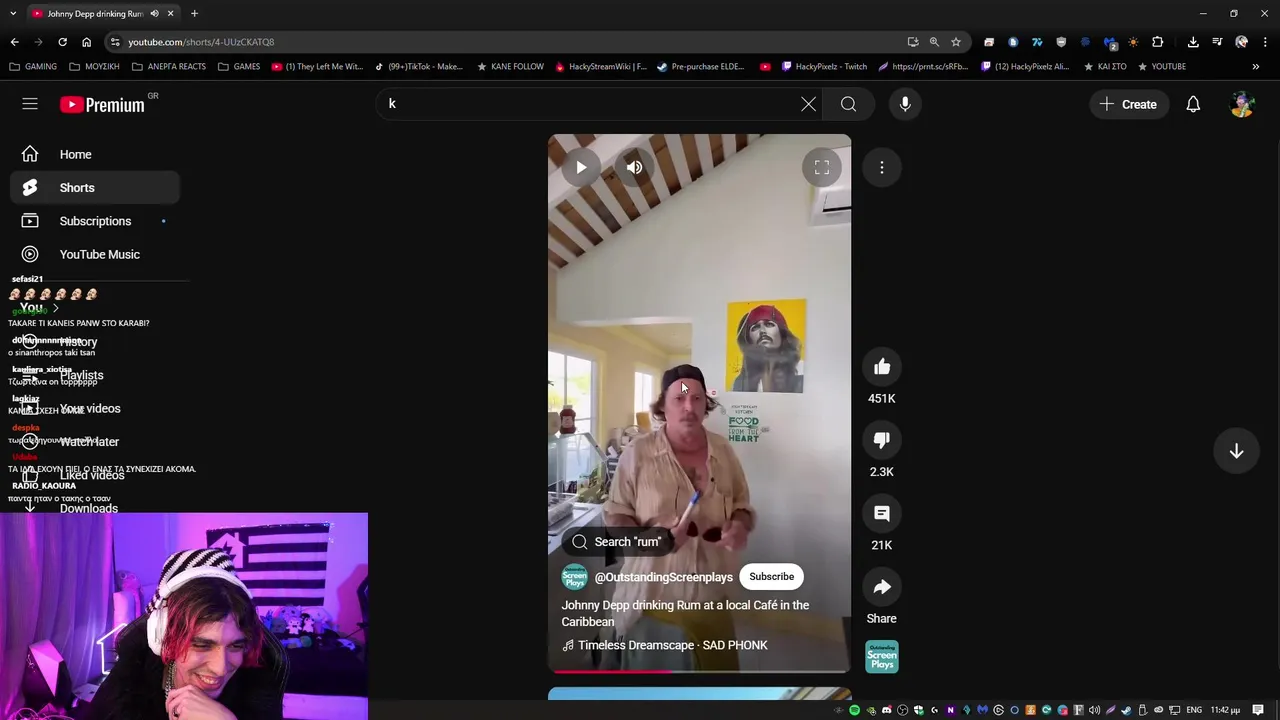Open HackyStreamWiki bookmark

(x=600, y=67)
